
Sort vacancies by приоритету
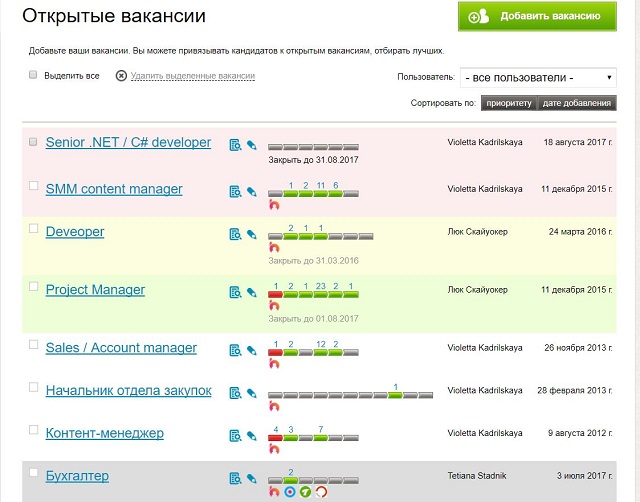(509, 103)
